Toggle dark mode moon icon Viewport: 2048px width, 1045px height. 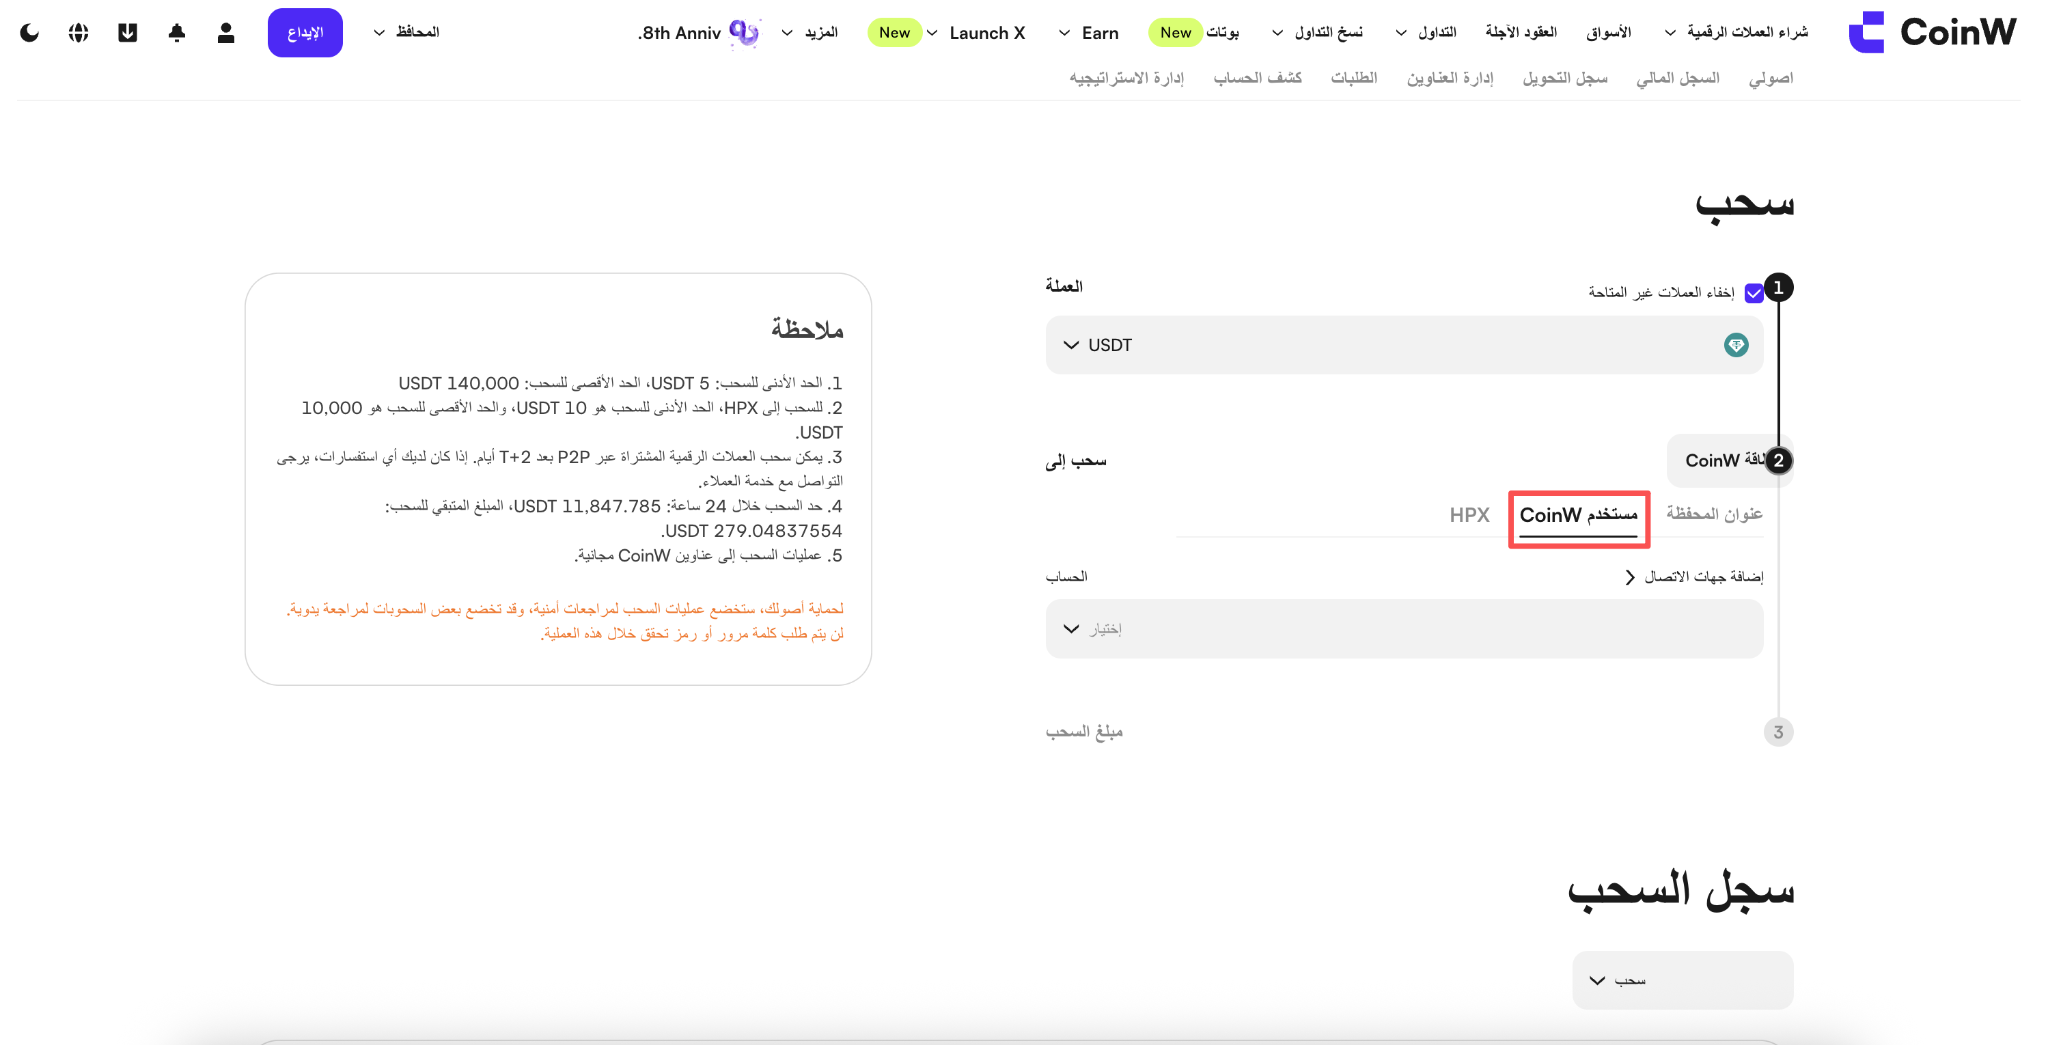point(30,33)
